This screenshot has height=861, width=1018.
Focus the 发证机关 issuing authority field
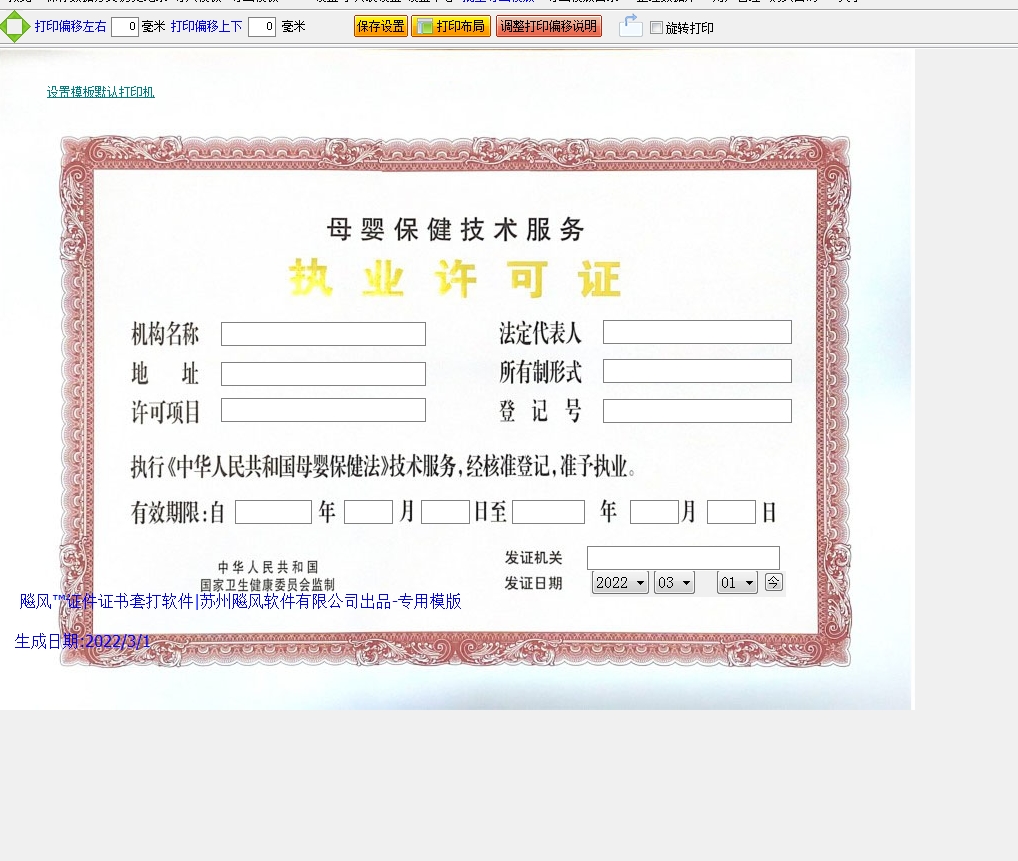(683, 558)
